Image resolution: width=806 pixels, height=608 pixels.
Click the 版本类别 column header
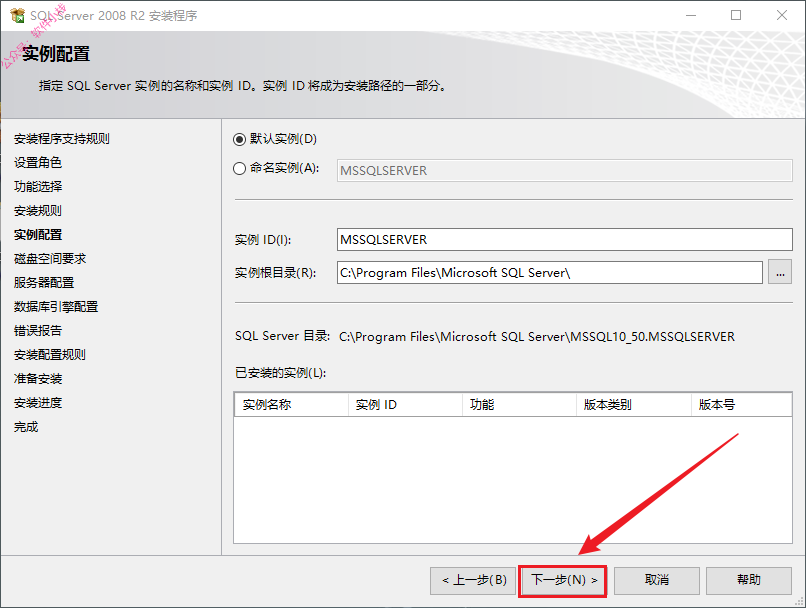click(634, 405)
